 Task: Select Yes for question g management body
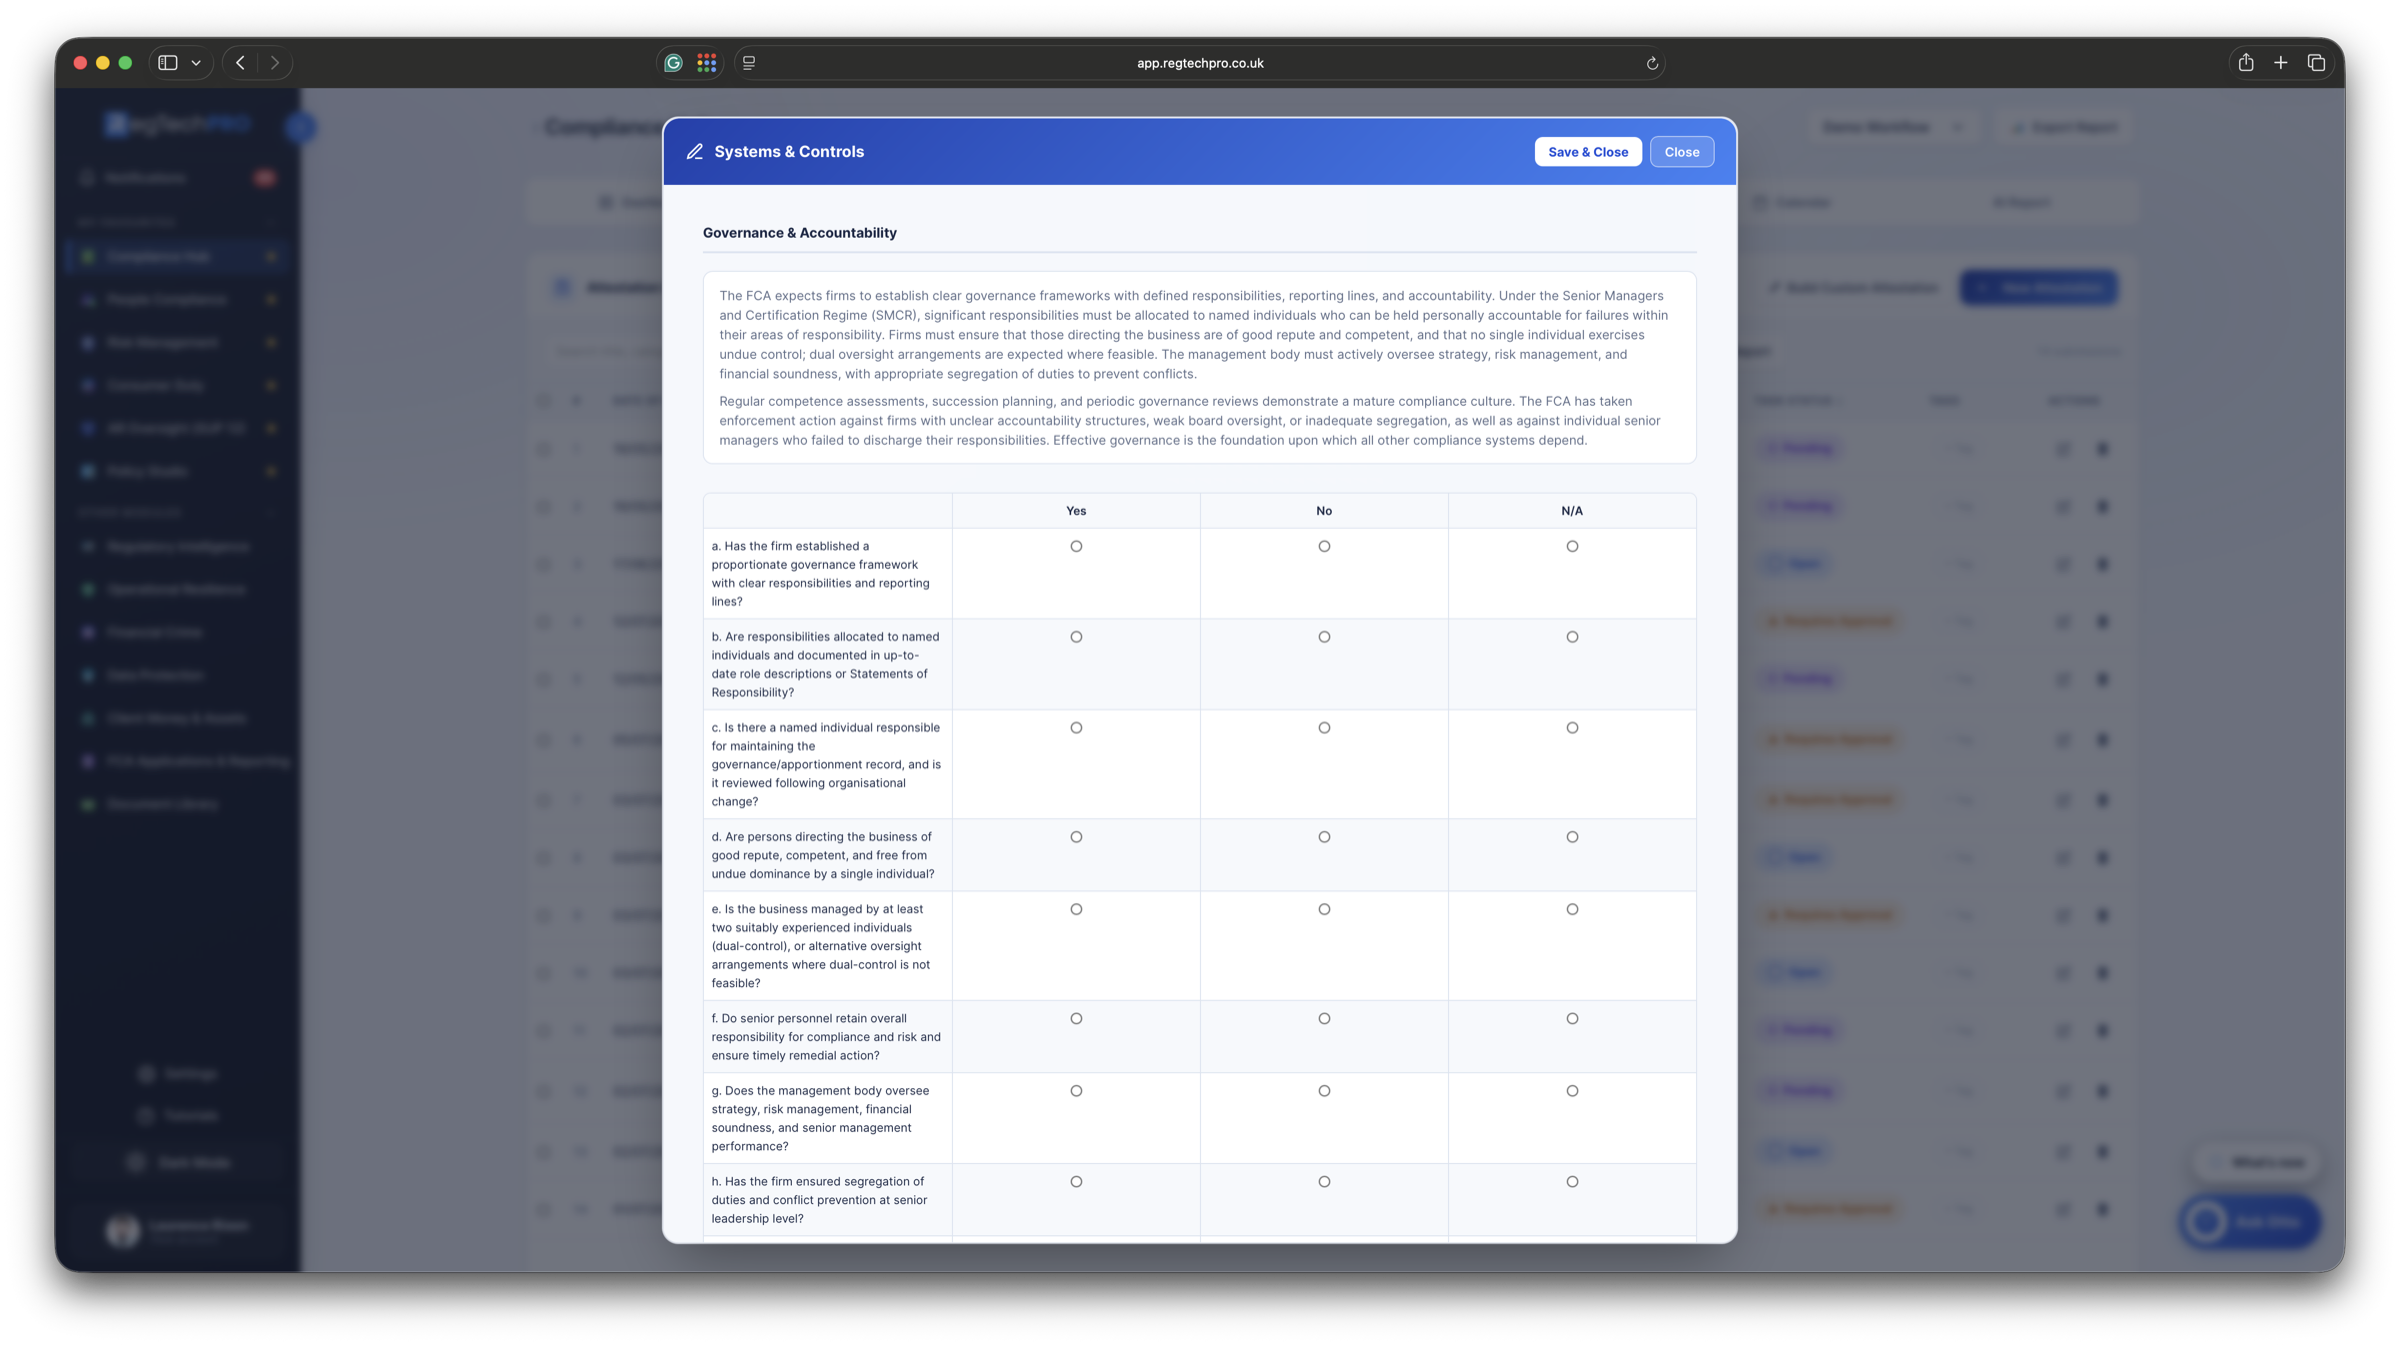(1076, 1091)
